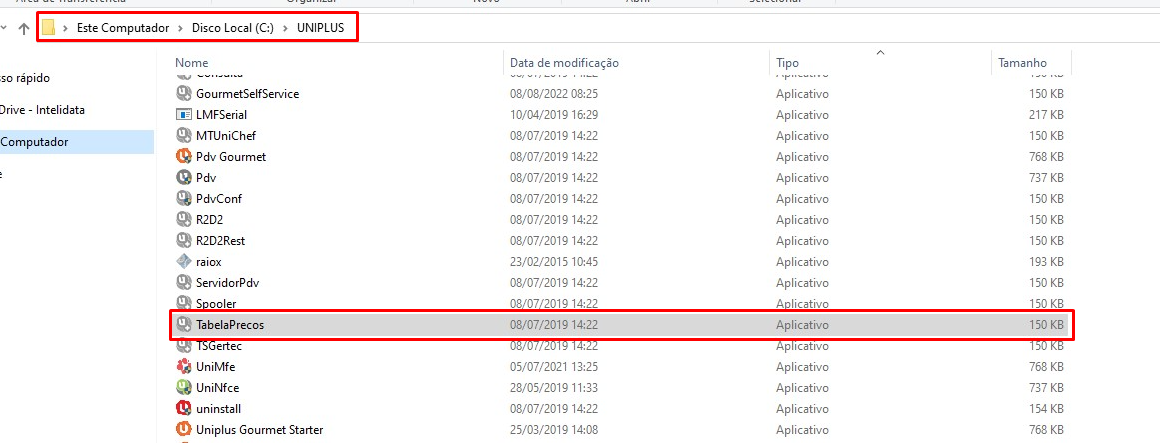The image size is (1160, 443).
Task: Open the GourmetSelfService application icon
Action: click(x=183, y=94)
